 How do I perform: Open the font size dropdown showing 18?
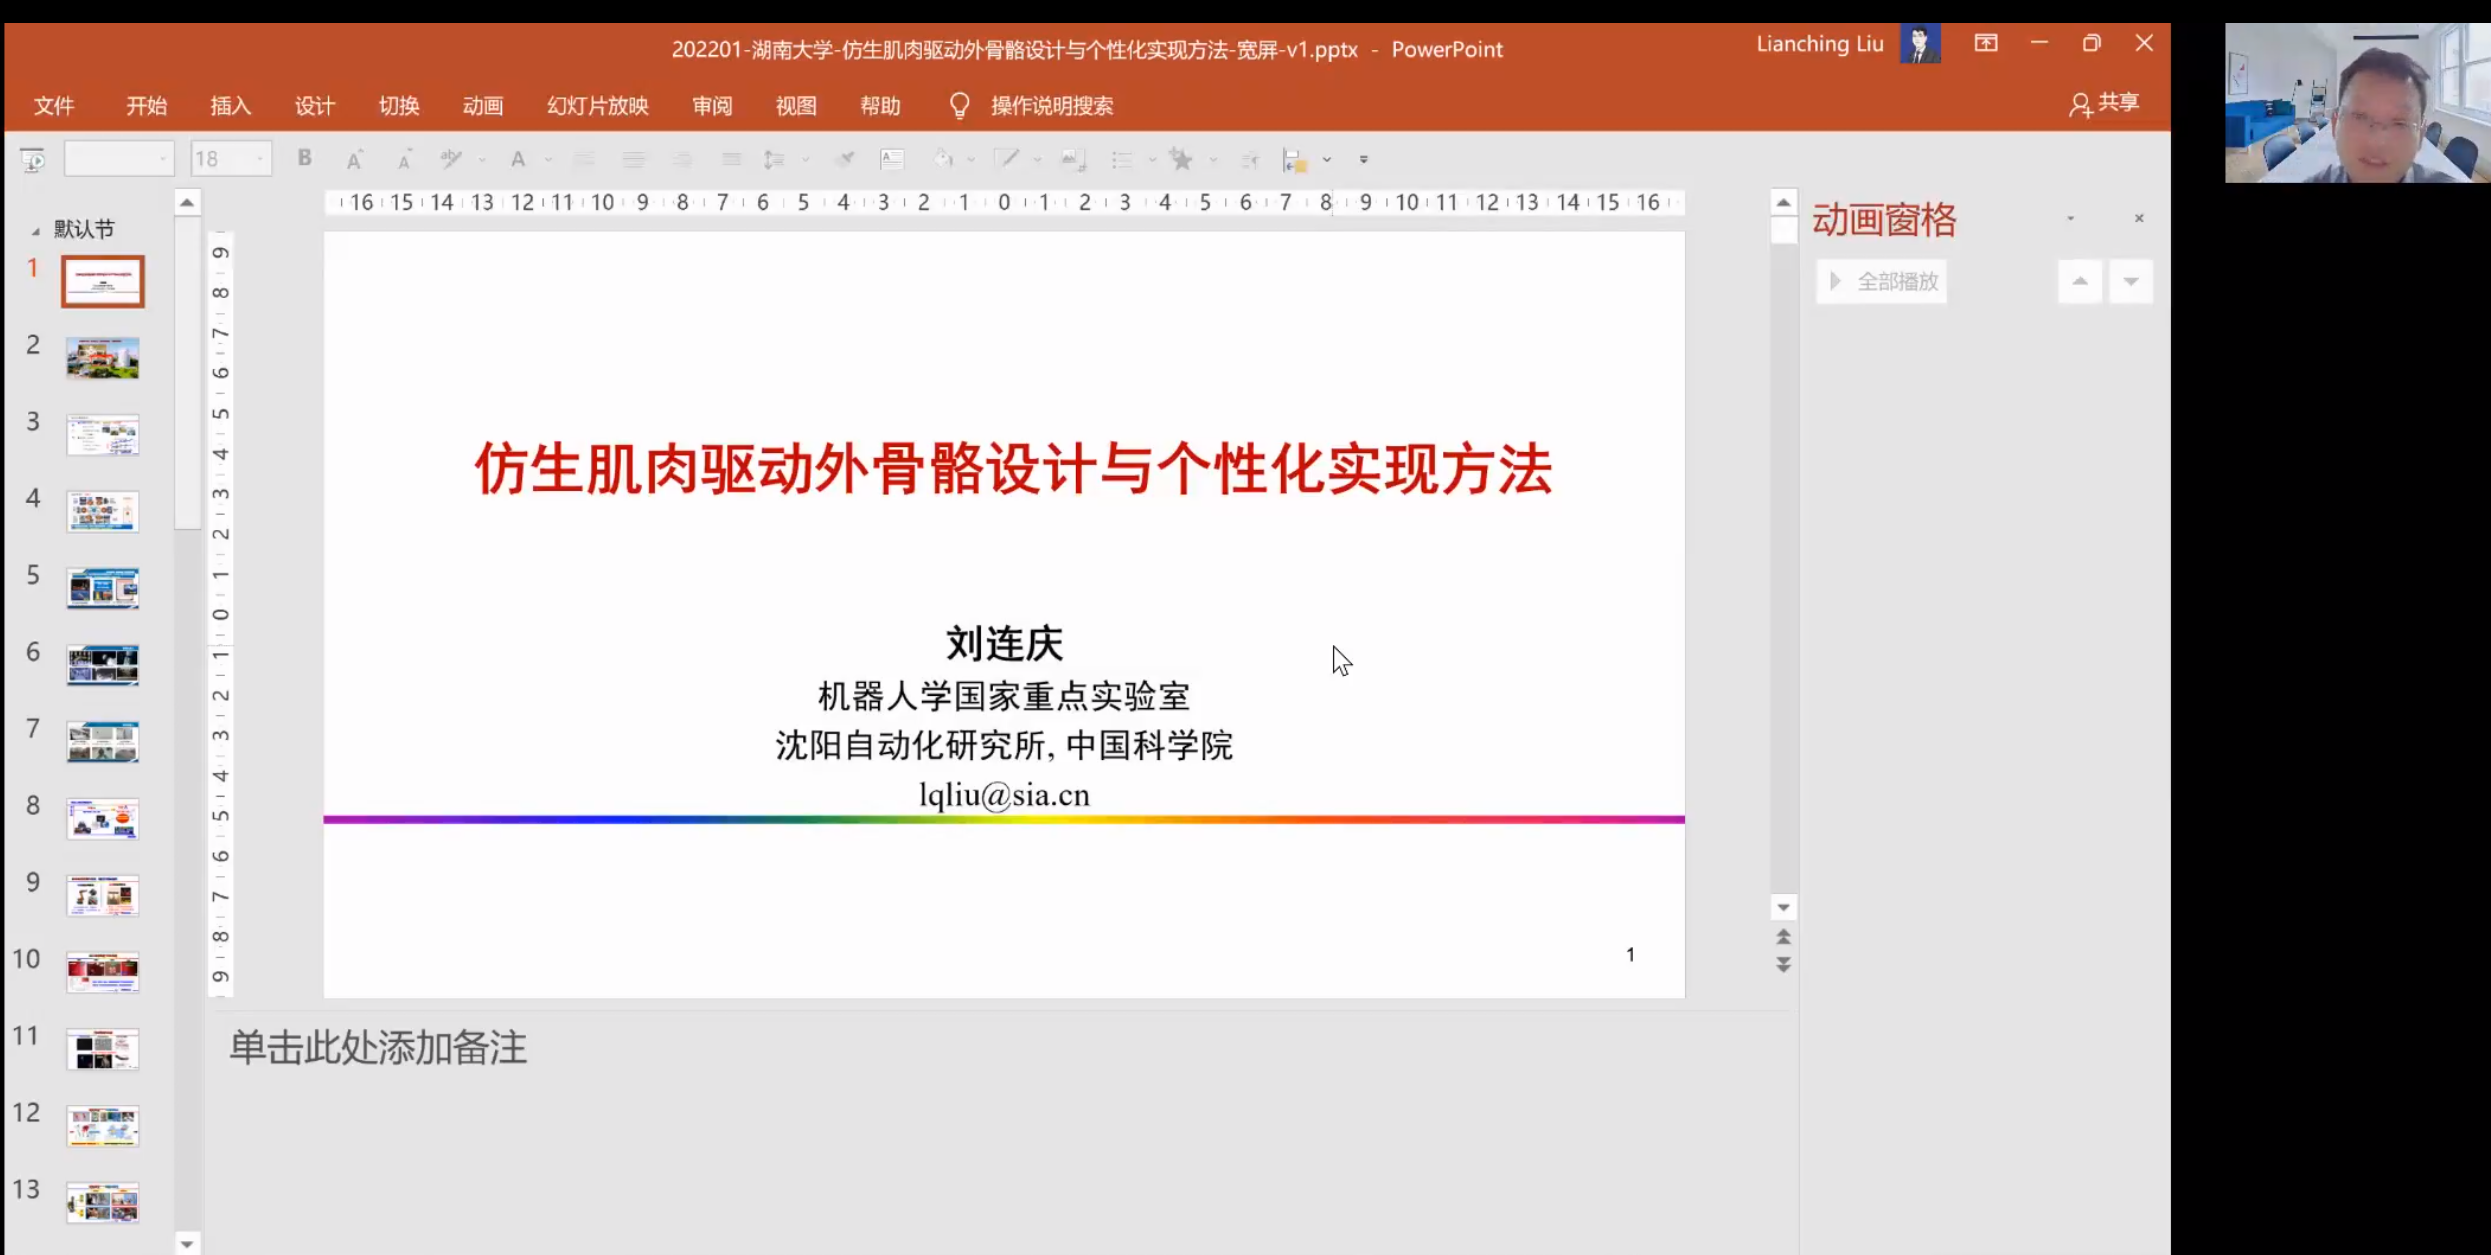[x=260, y=159]
